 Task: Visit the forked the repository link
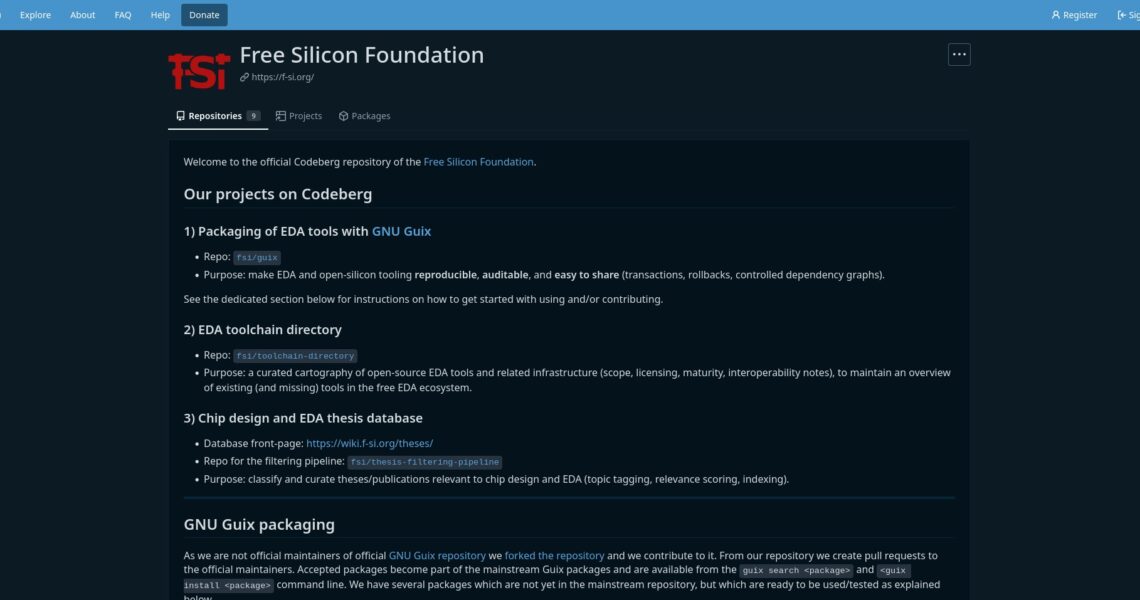[x=553, y=555]
